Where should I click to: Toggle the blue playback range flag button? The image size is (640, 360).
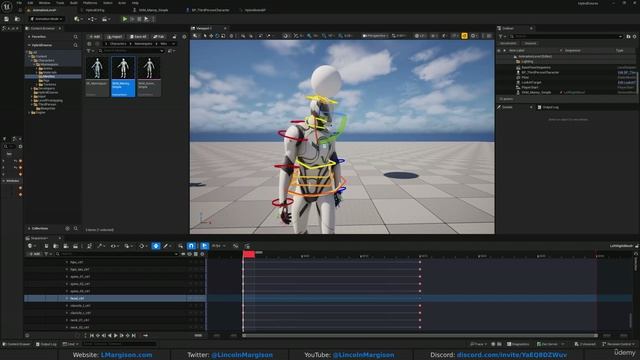(204, 246)
